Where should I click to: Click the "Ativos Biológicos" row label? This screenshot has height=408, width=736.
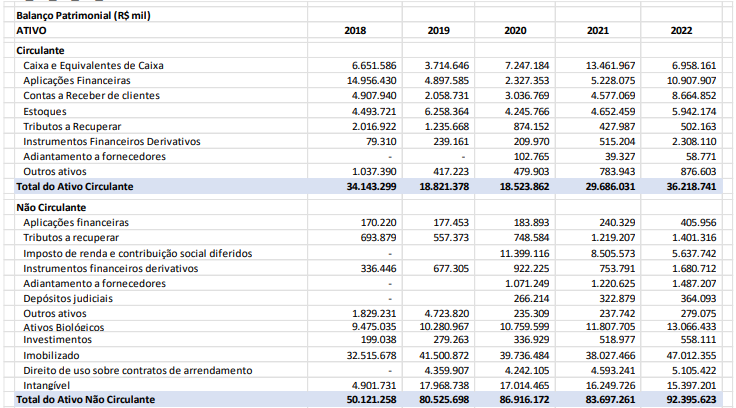62,326
